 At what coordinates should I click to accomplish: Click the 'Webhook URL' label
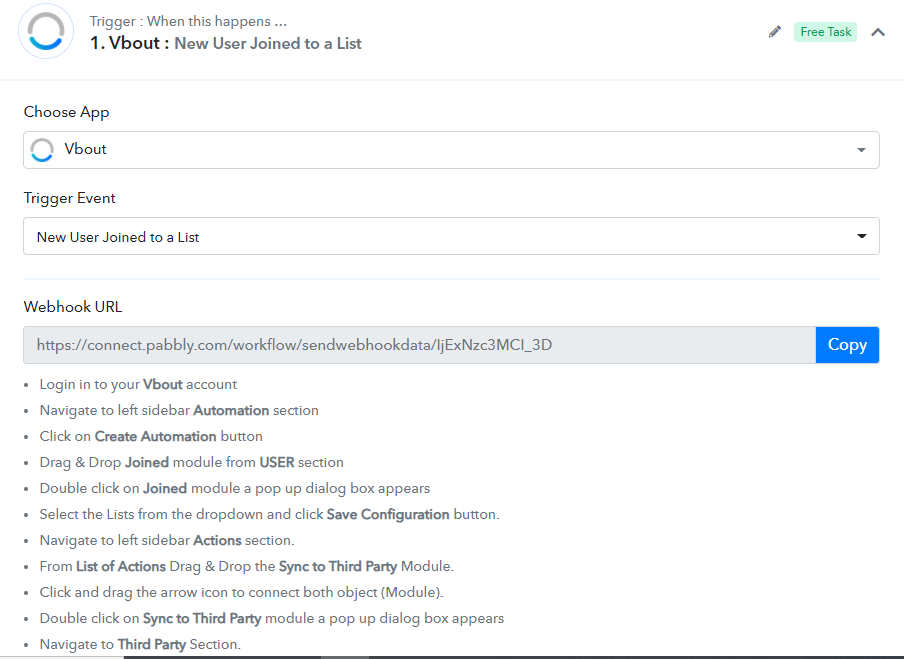73,307
